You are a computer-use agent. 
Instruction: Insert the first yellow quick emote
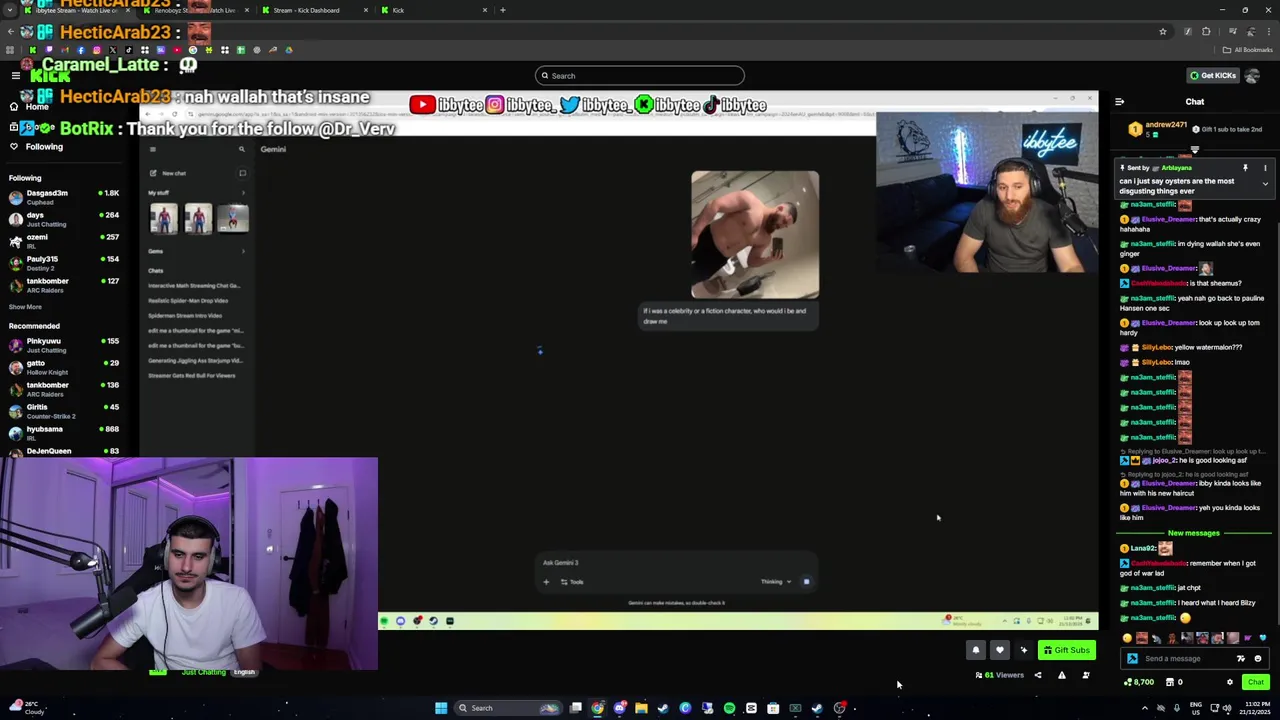pos(1127,638)
